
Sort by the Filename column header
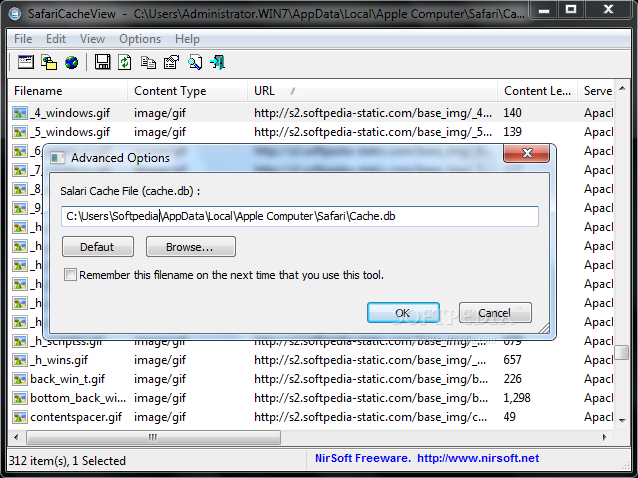(68, 91)
